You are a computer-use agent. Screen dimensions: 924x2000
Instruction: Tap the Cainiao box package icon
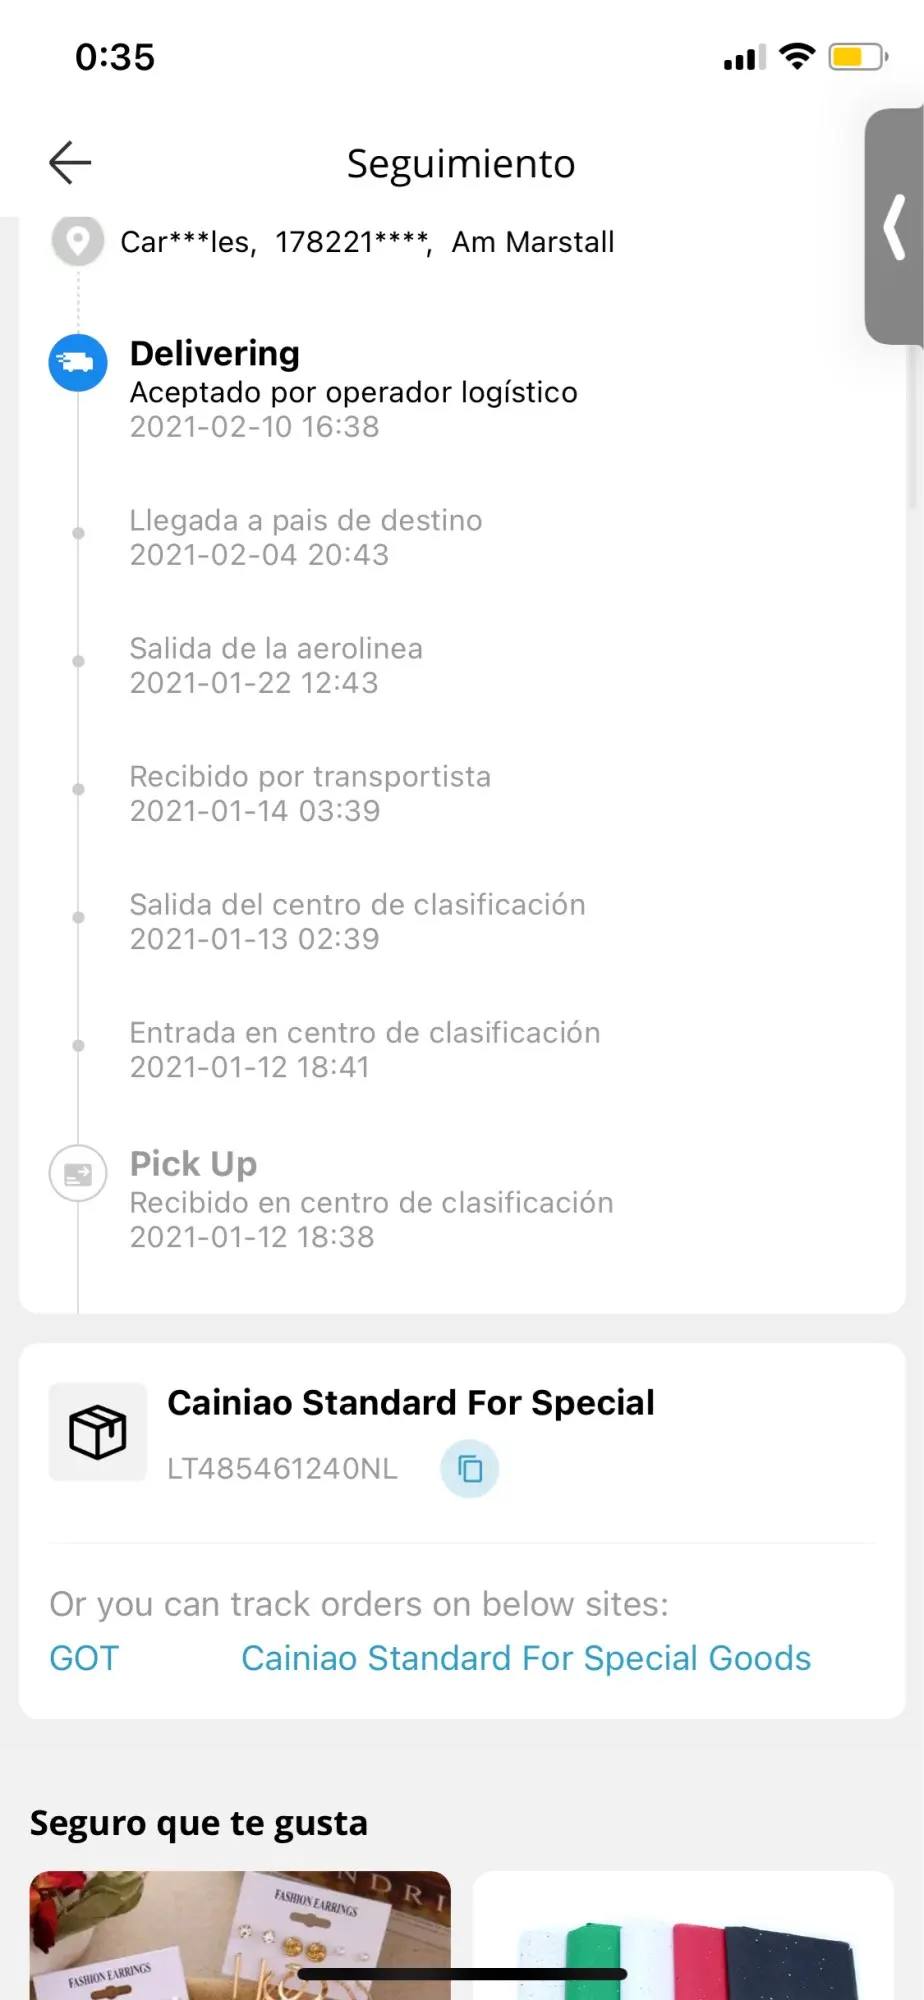[x=98, y=1432]
